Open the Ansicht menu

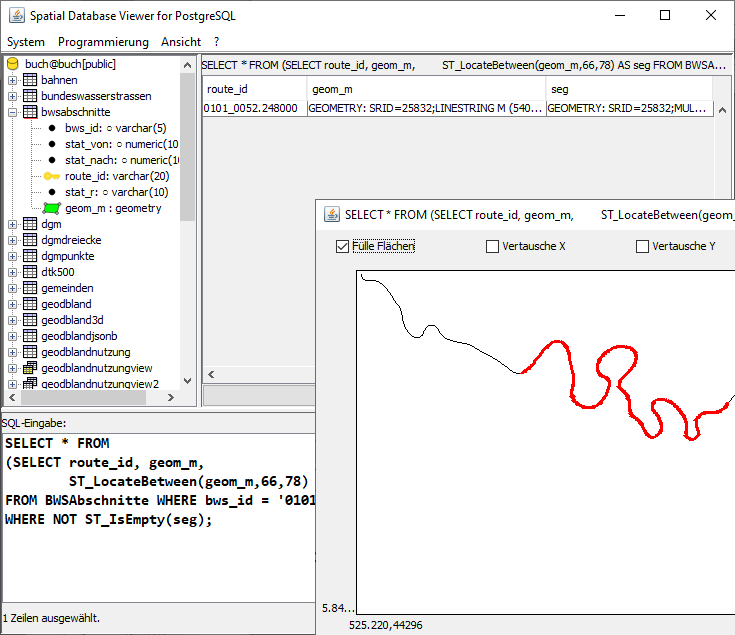tap(181, 42)
